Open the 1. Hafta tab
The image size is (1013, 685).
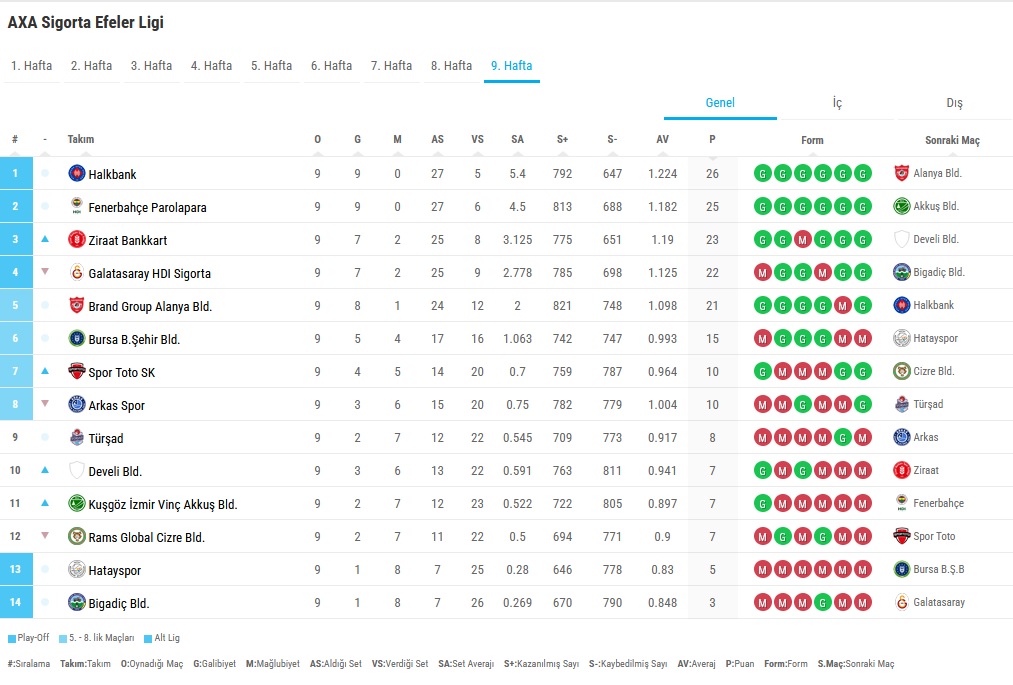pyautogui.click(x=32, y=66)
